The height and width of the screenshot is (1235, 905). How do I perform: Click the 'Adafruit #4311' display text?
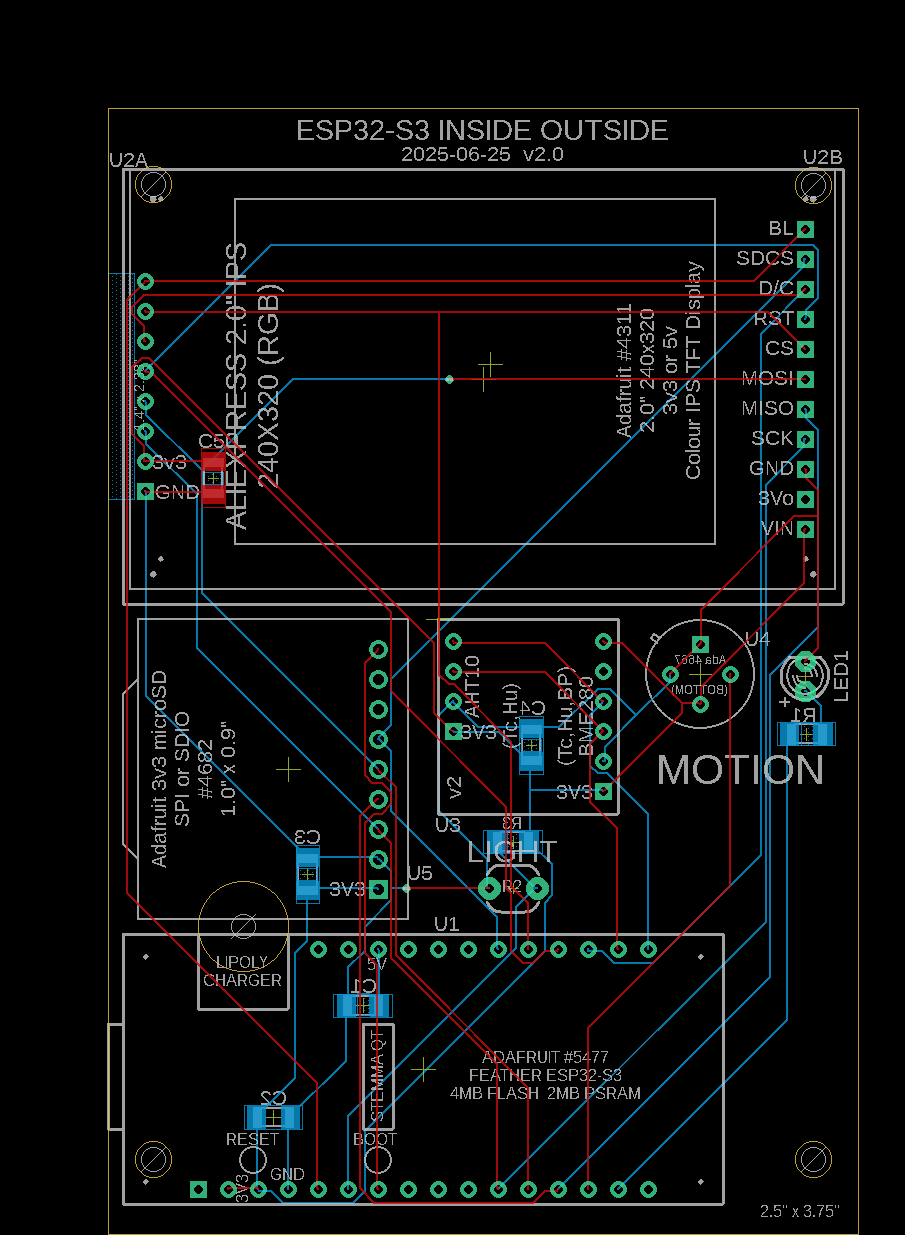625,370
